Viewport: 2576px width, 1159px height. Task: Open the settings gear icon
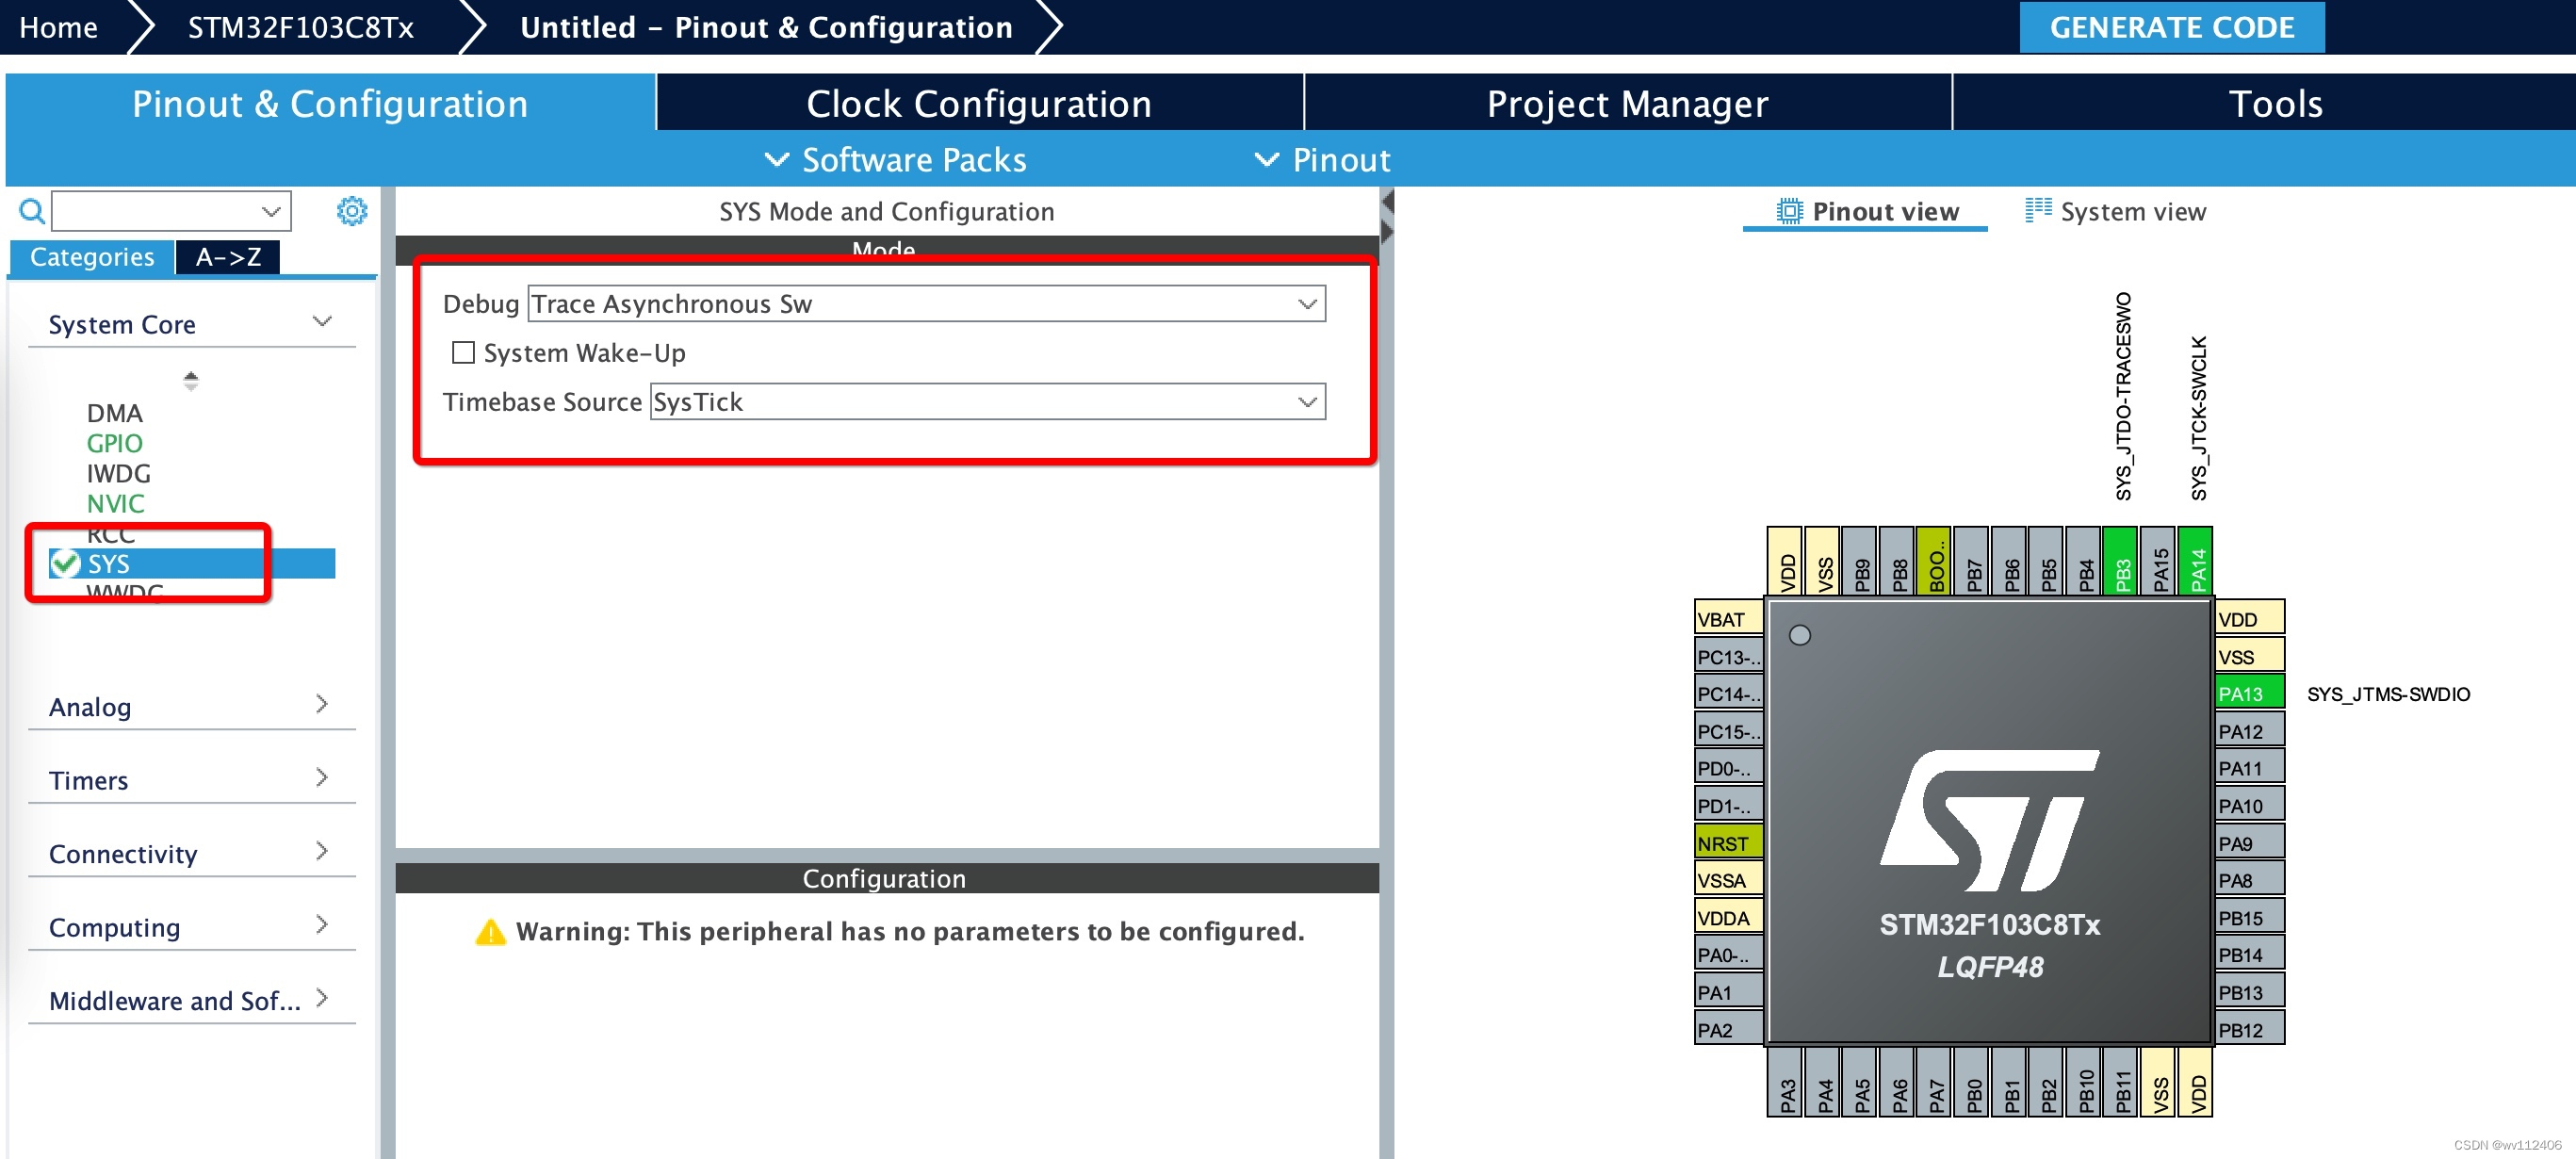tap(351, 211)
